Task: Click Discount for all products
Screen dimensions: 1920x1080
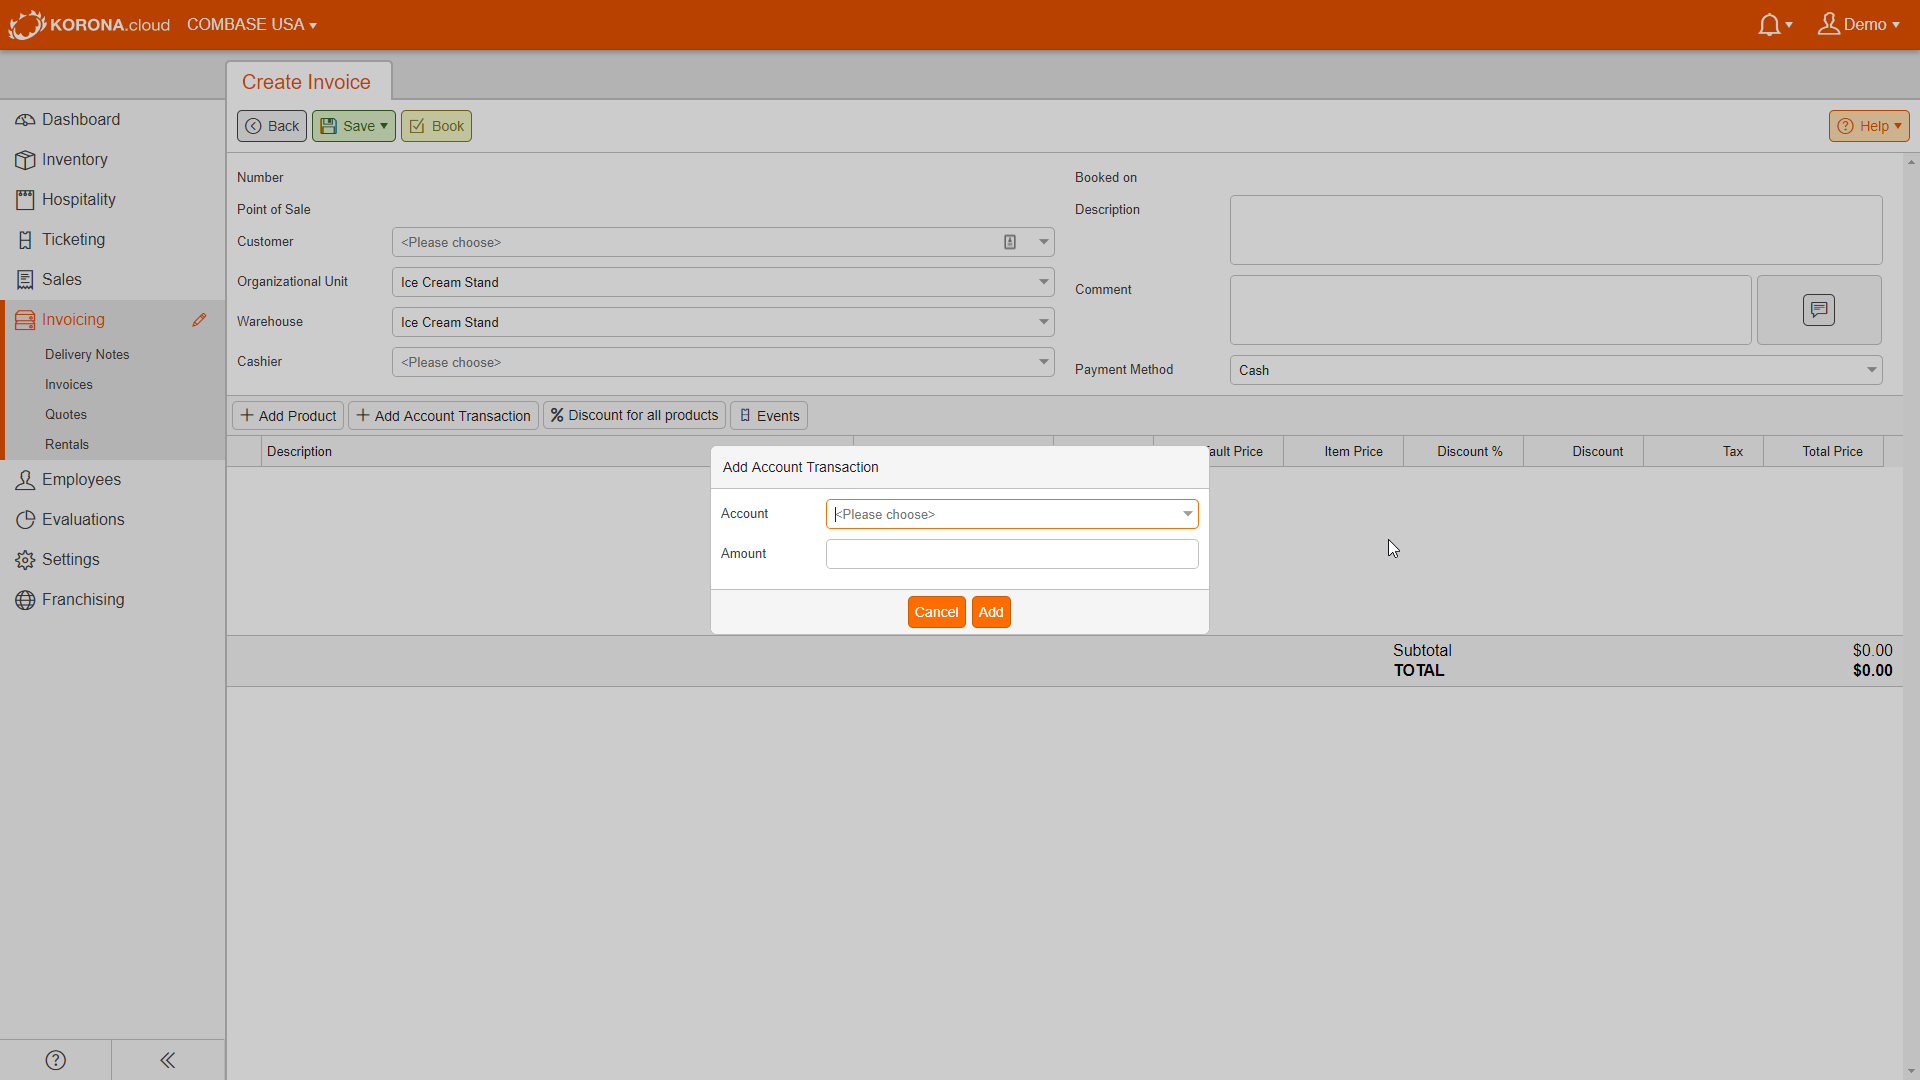Action: click(x=634, y=416)
